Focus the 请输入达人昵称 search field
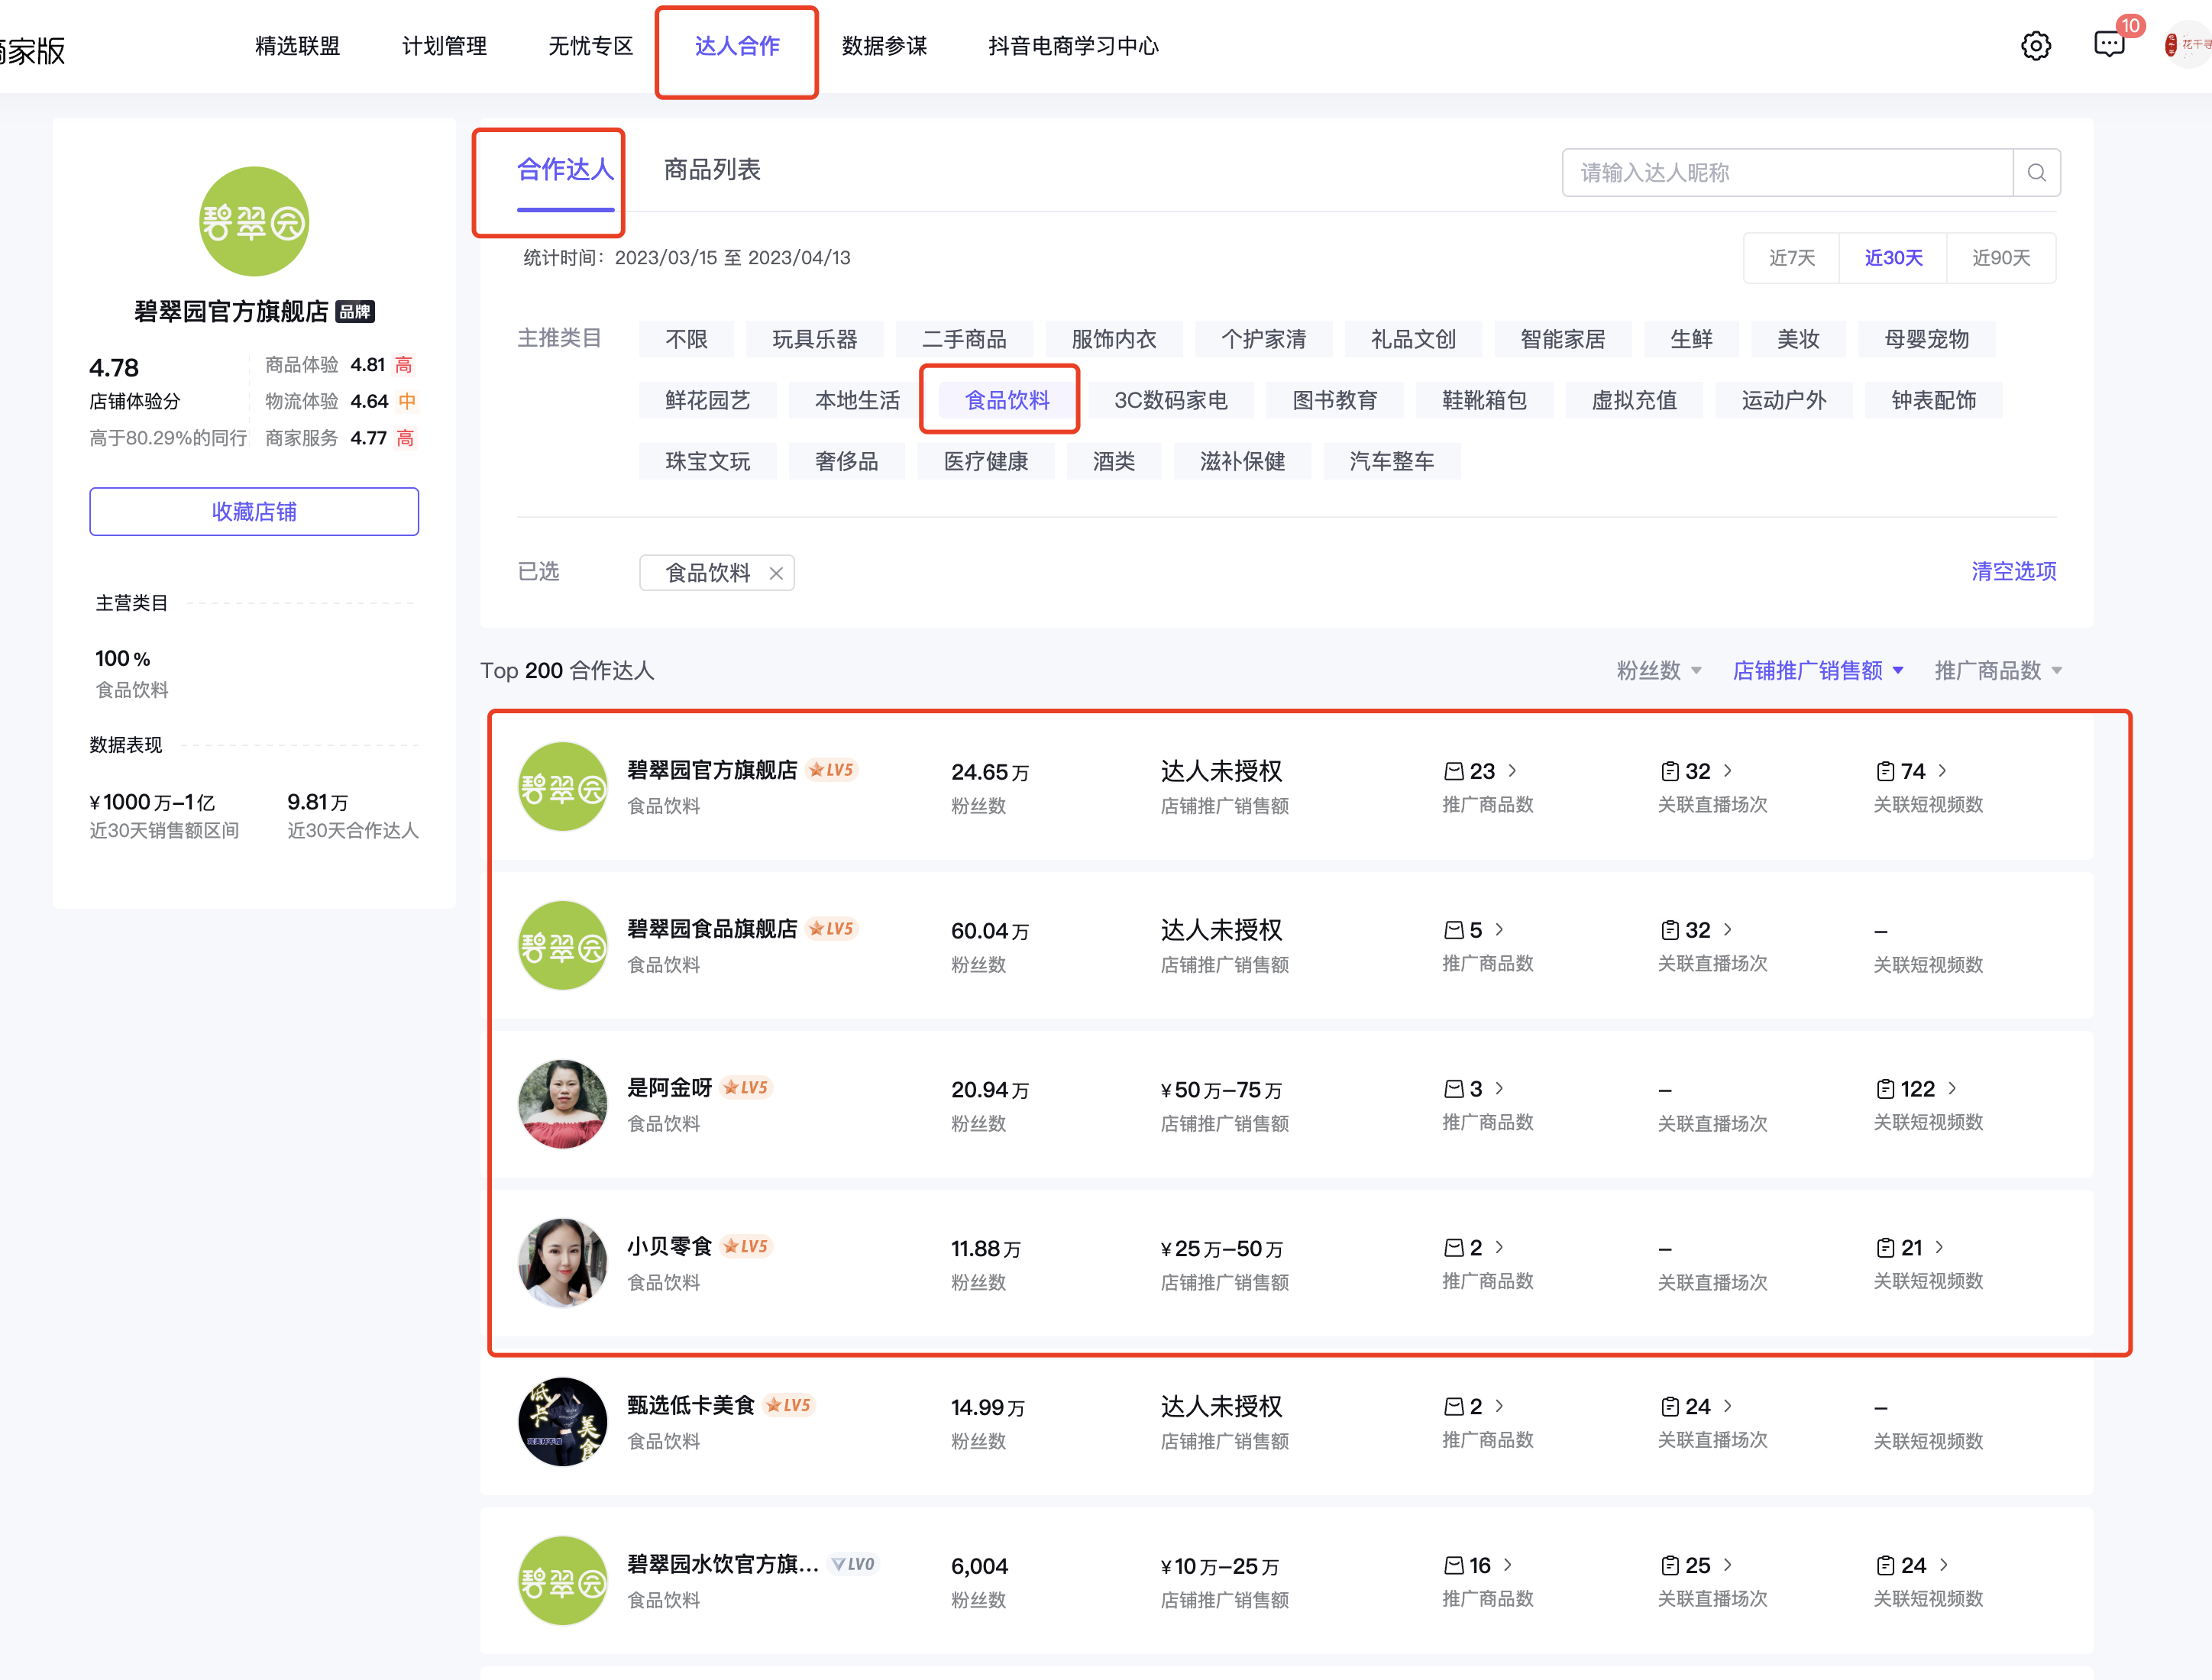This screenshot has height=1680, width=2212. coord(1787,173)
